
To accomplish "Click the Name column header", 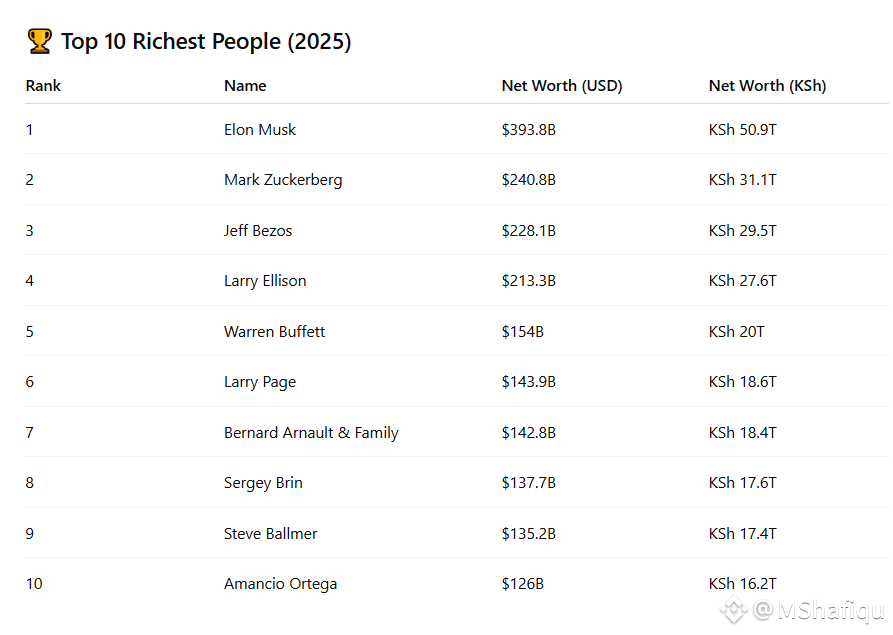I will point(245,86).
